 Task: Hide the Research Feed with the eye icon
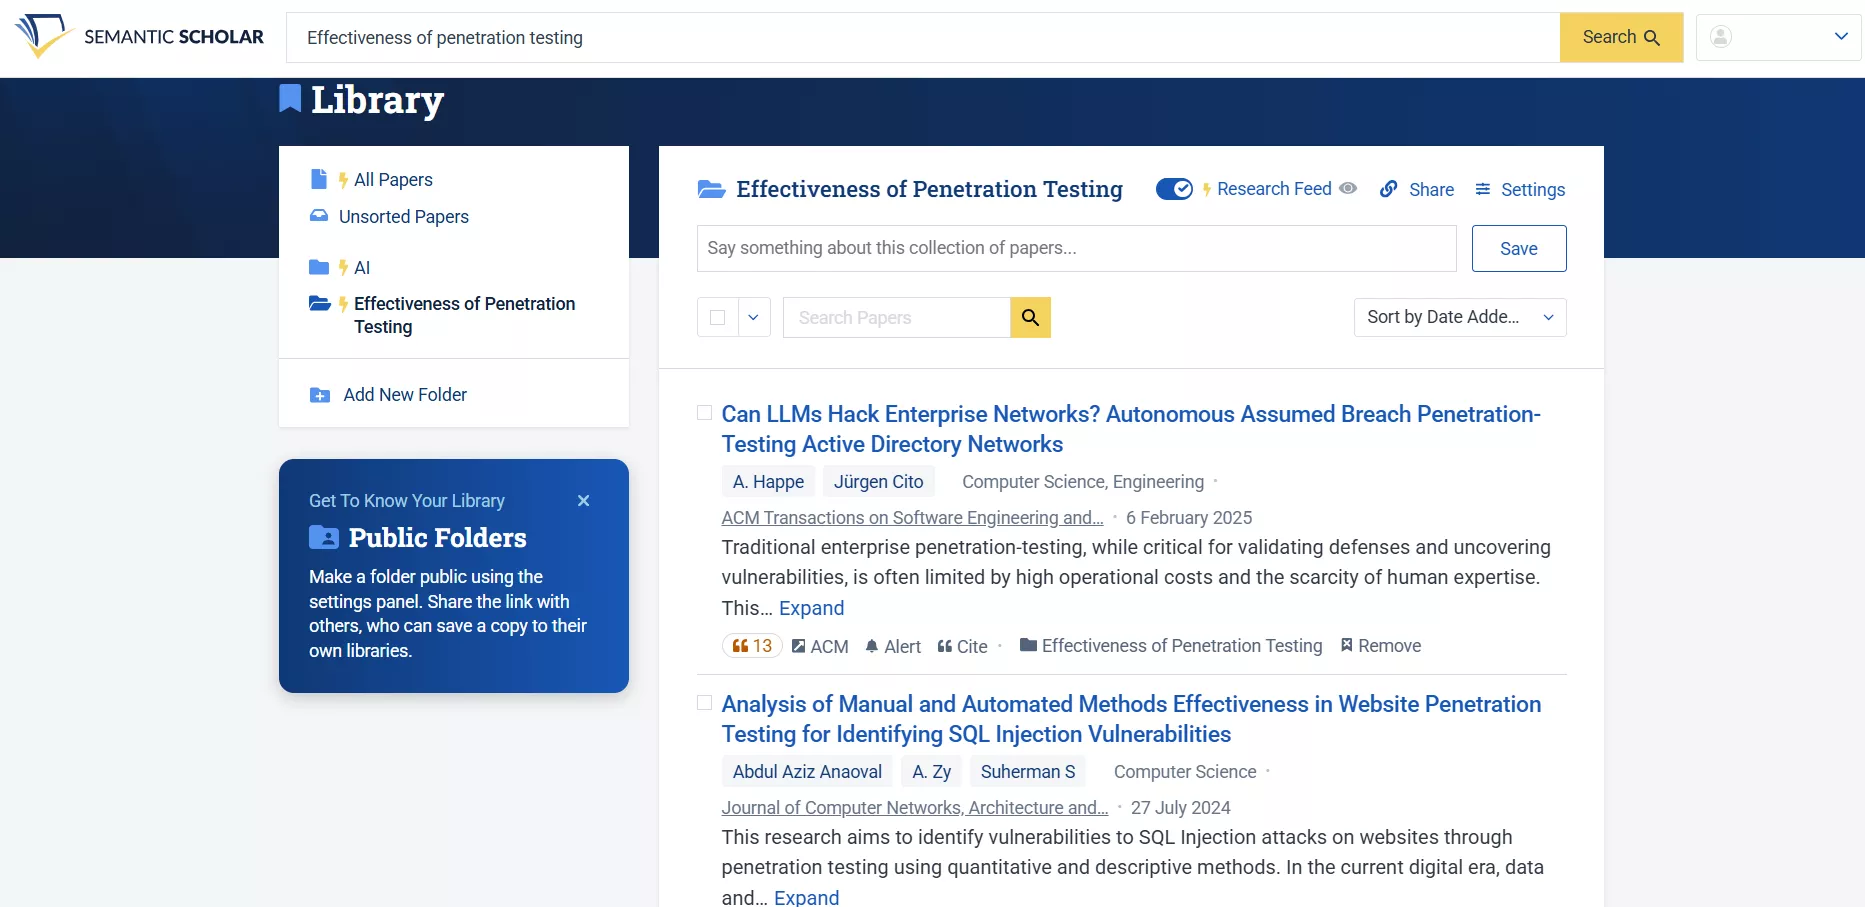coord(1349,188)
